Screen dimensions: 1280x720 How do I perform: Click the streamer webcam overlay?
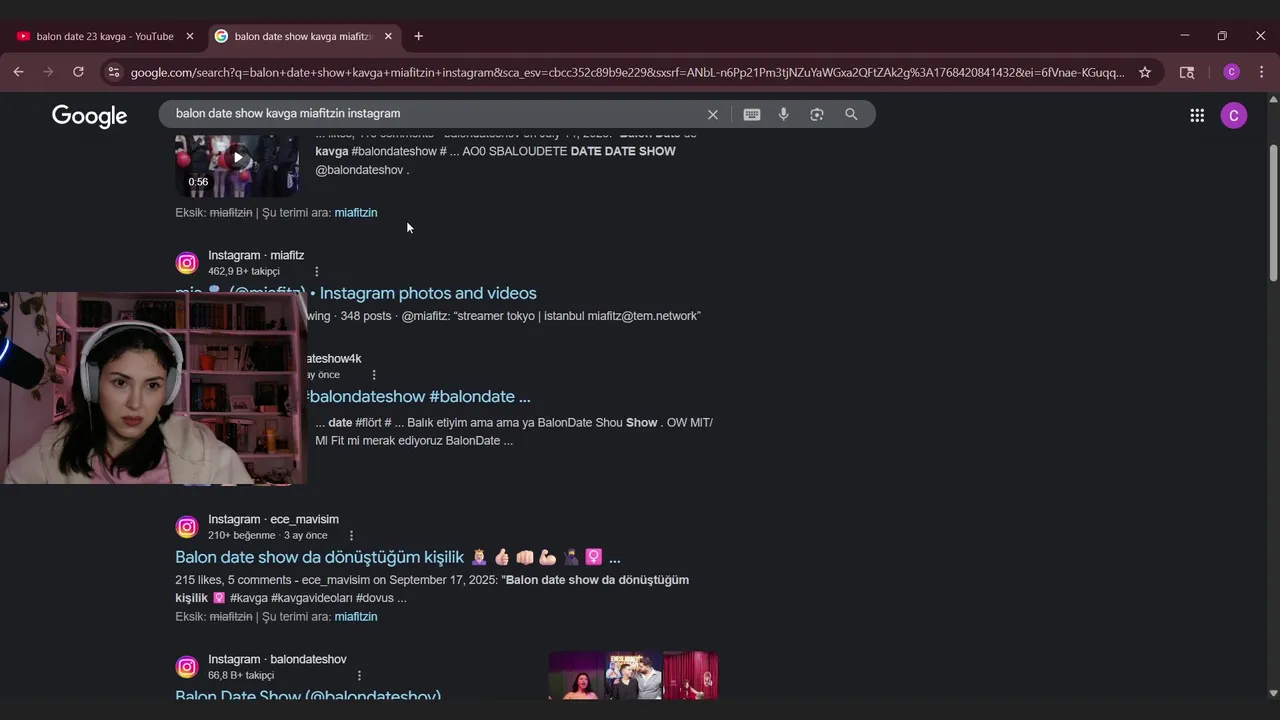(x=152, y=388)
